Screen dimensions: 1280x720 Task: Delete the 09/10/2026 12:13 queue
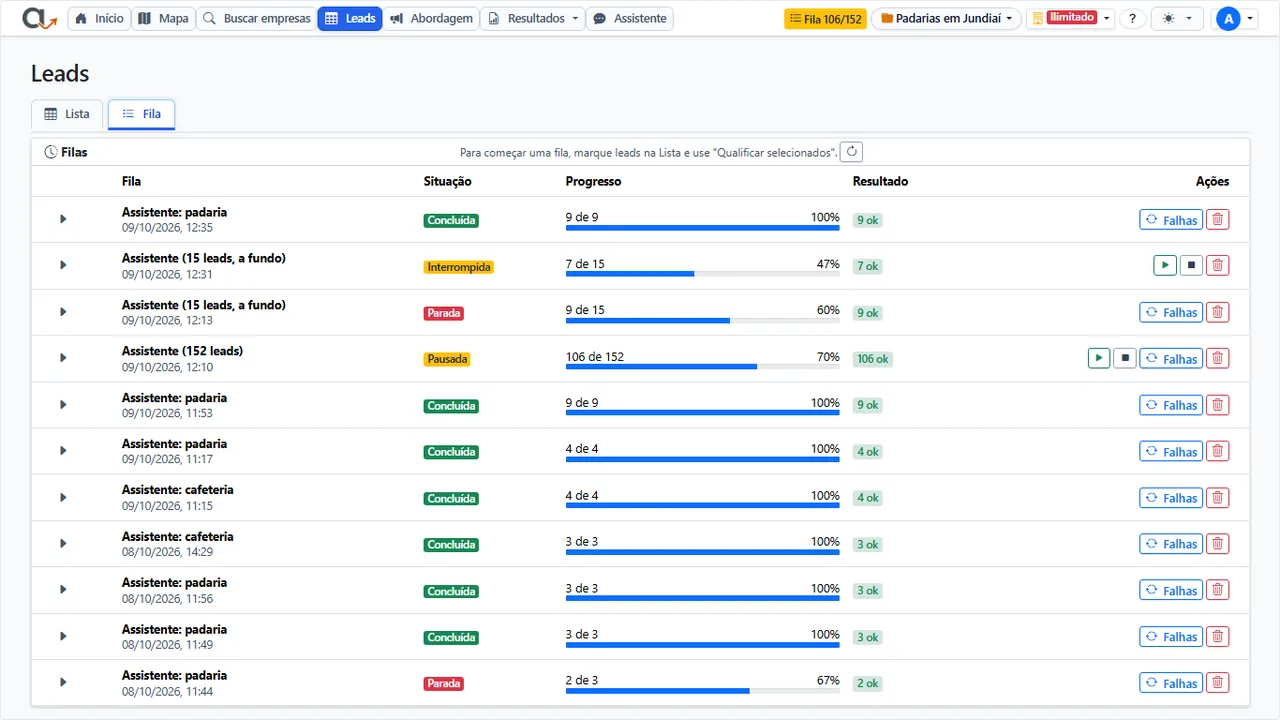pos(1217,312)
